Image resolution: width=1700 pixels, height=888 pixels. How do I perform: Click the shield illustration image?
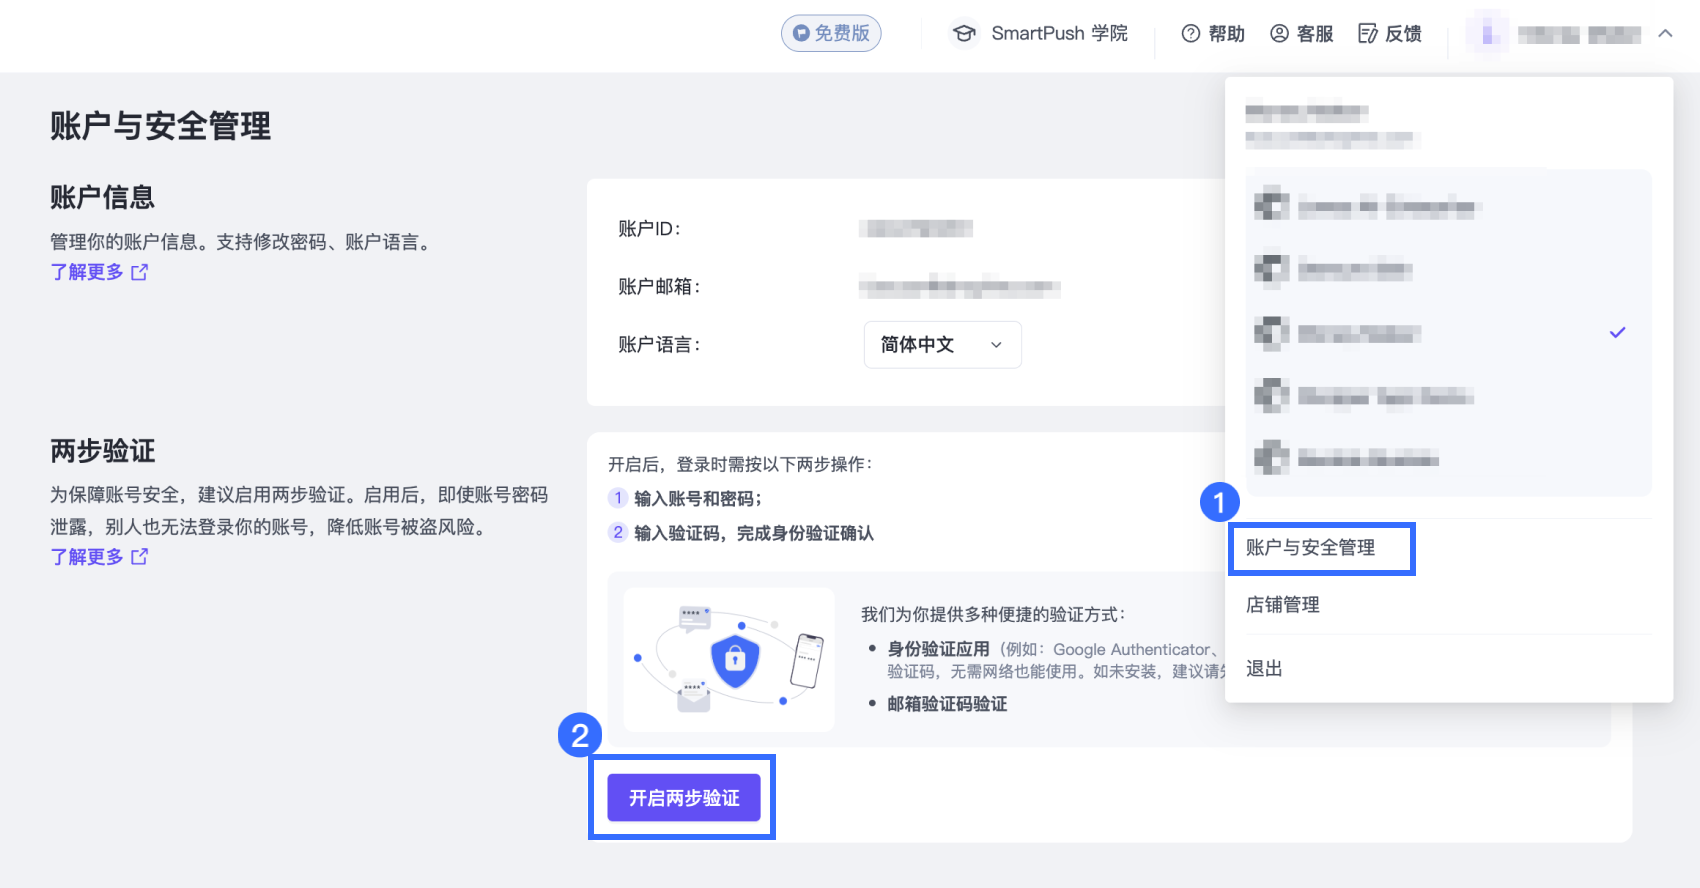pos(729,659)
